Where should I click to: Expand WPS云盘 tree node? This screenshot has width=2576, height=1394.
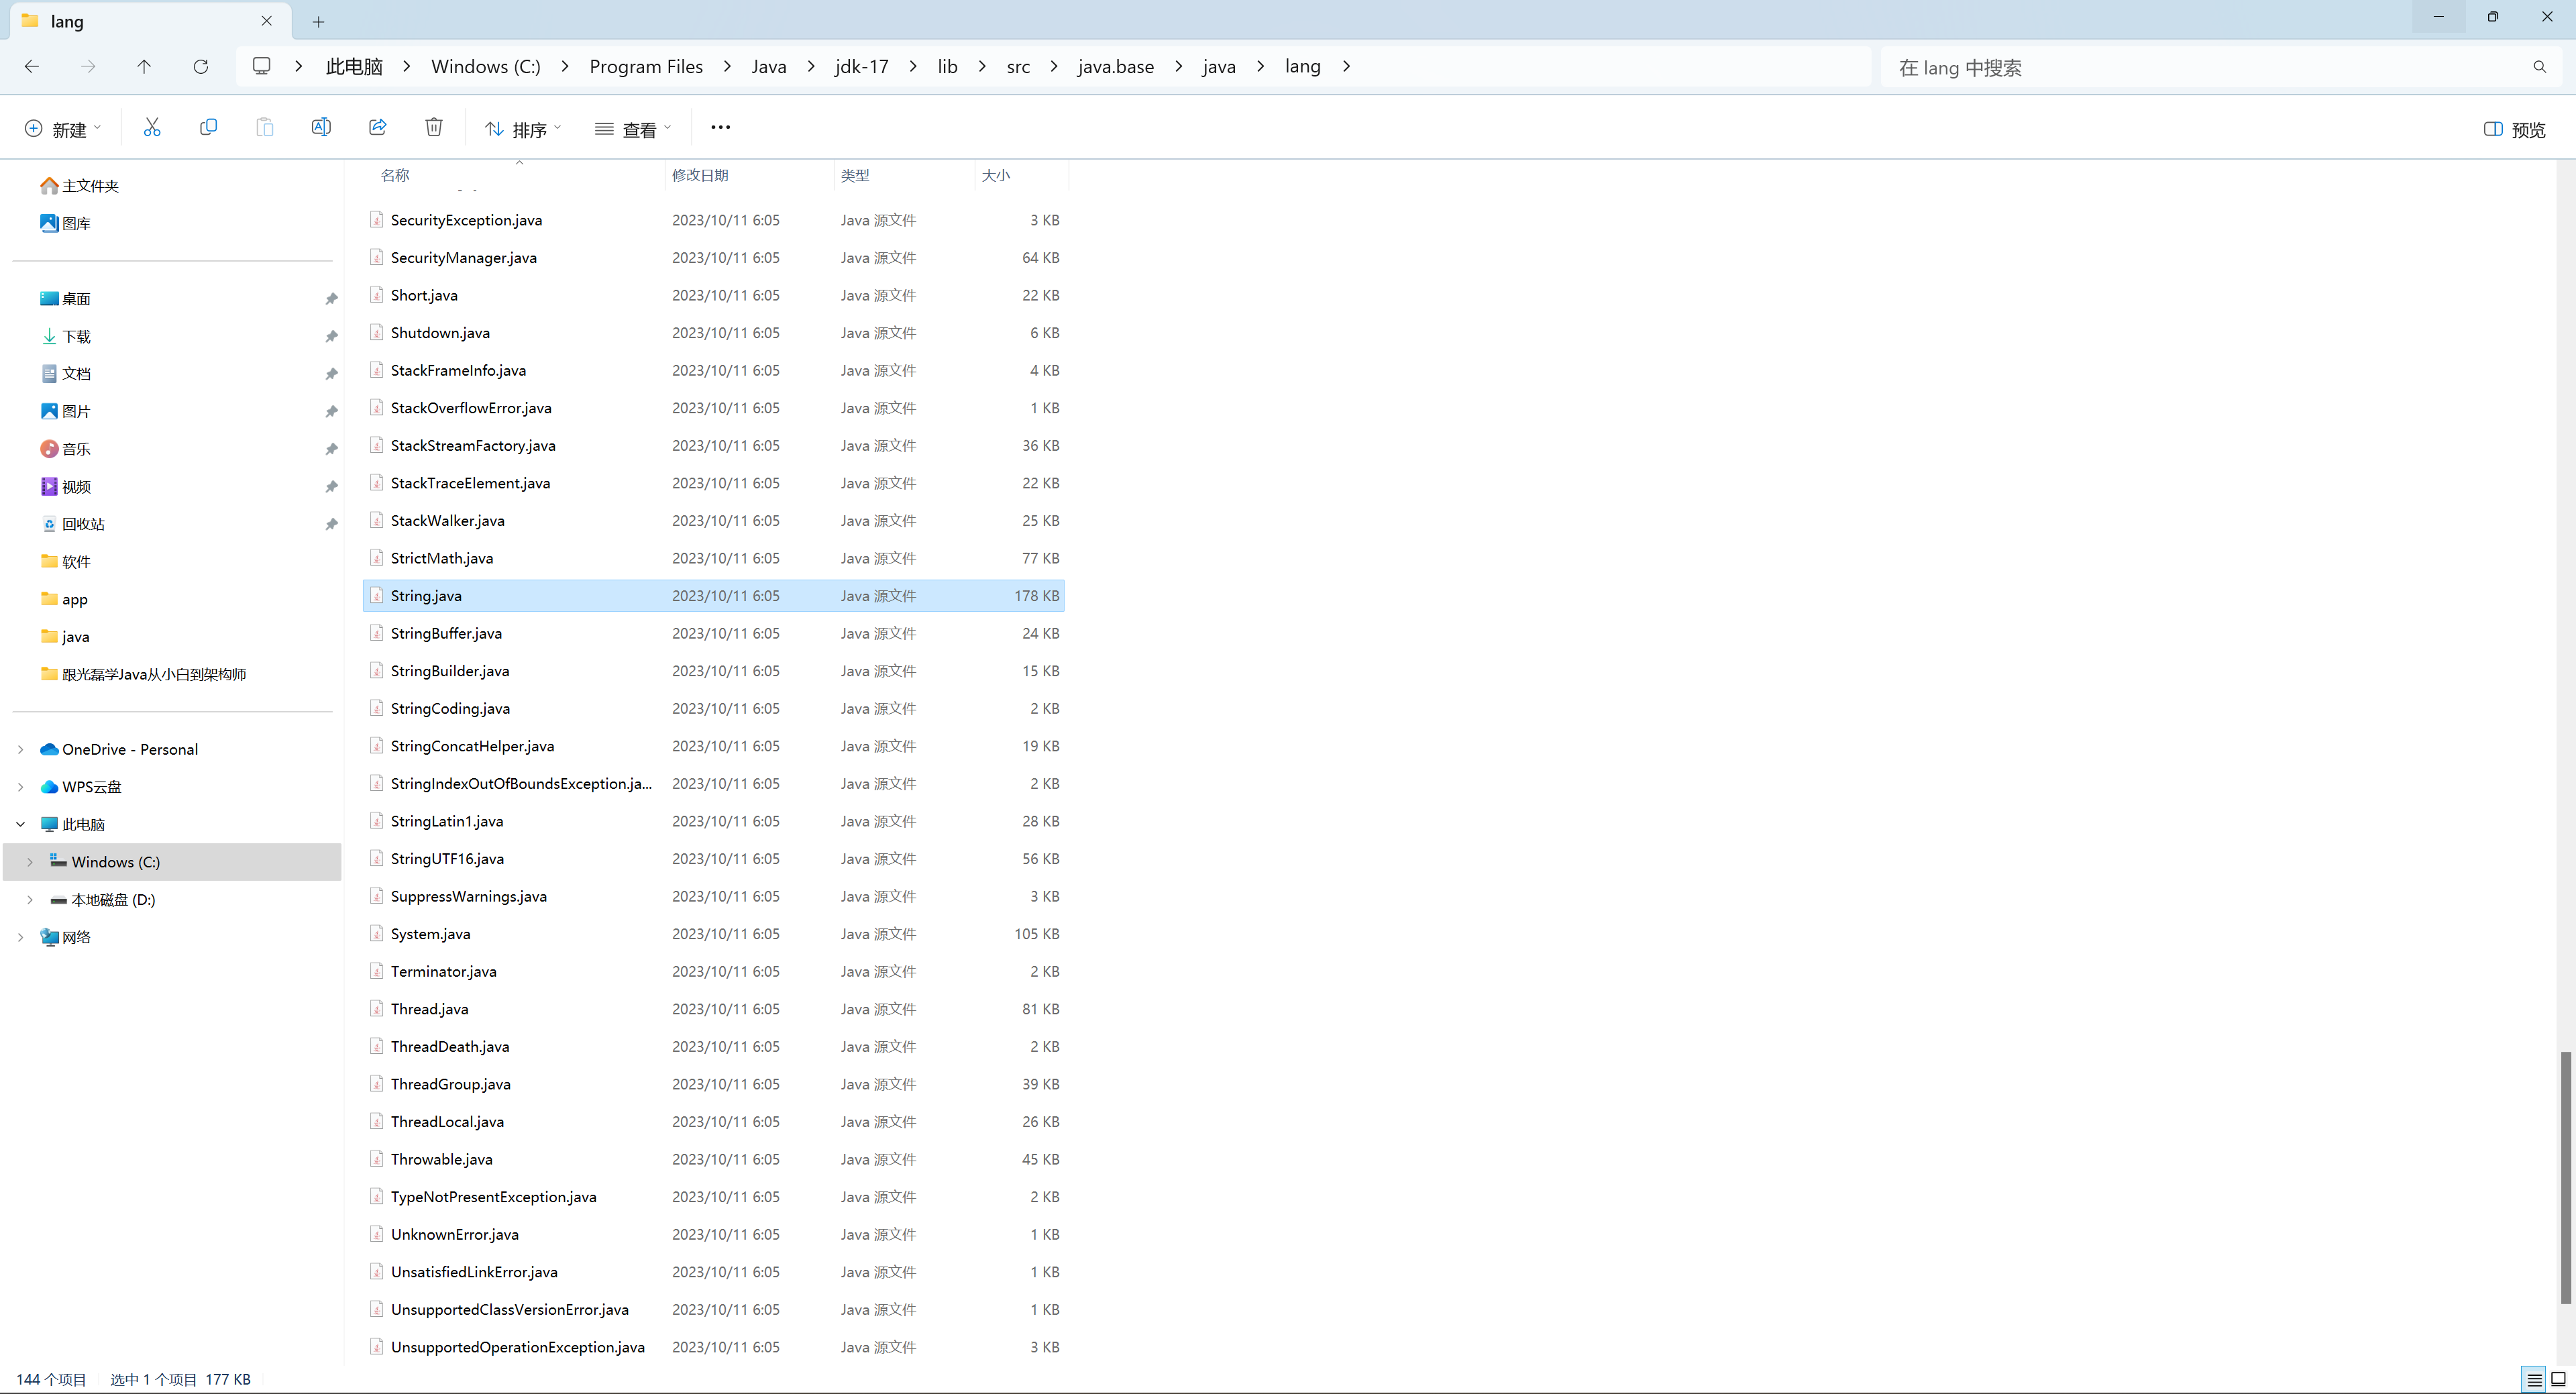pos(20,787)
